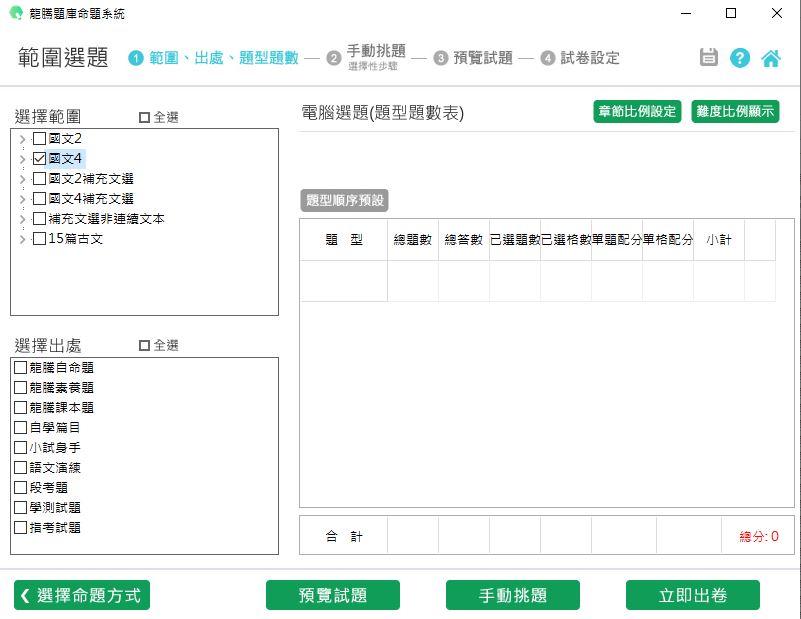Viewport: 801px width, 619px height.
Task: Check the 國文2 checkbox
Action: (39, 139)
